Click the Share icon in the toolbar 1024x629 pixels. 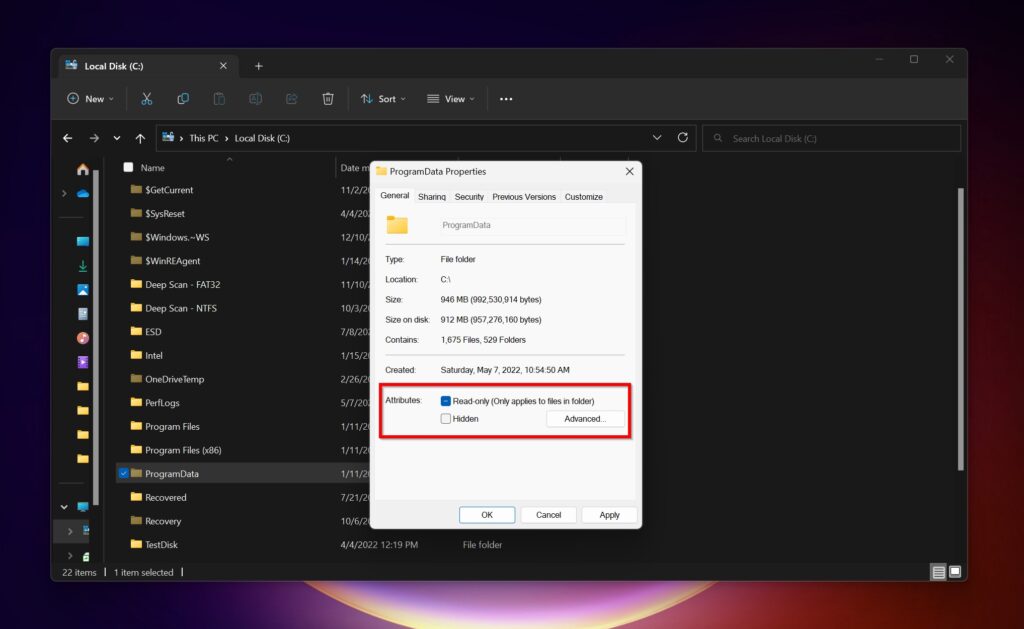click(291, 98)
